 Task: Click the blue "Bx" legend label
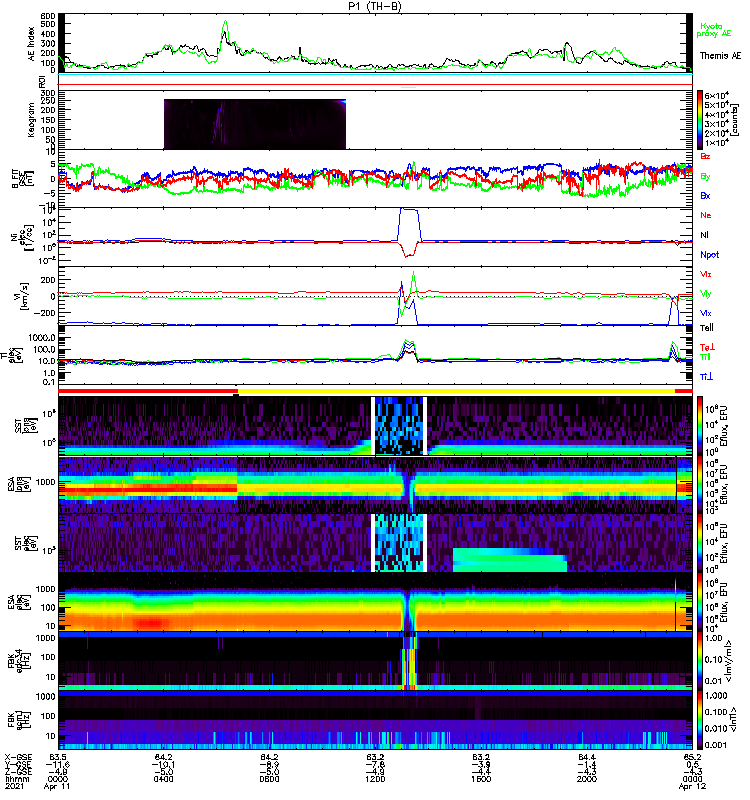(x=705, y=196)
